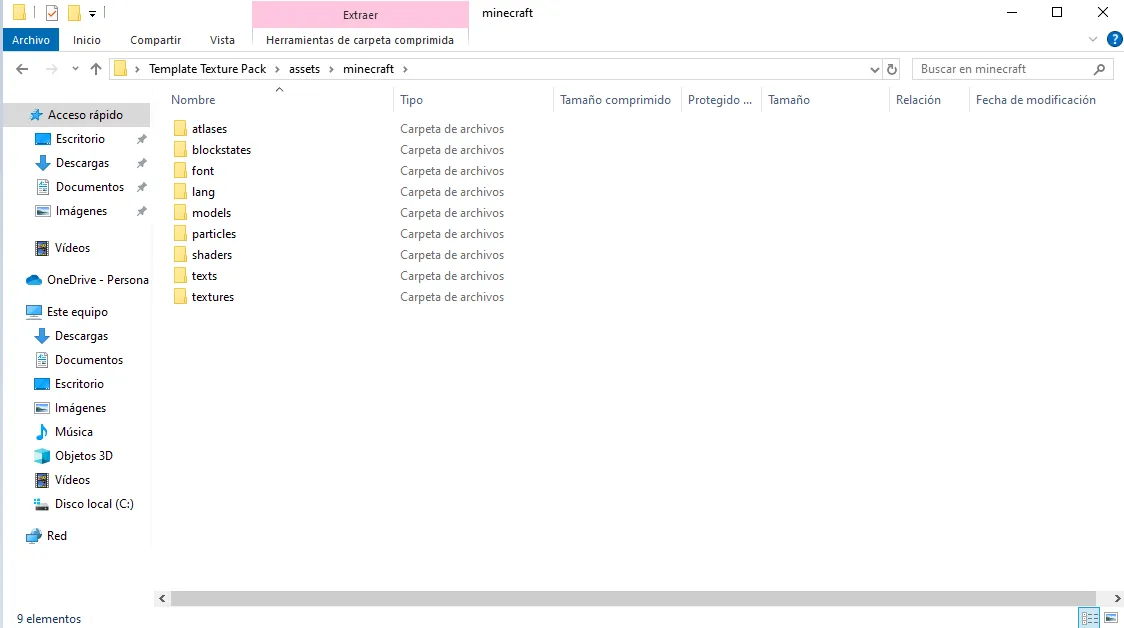Click the Buscar en minecraft search box
The width and height of the screenshot is (1124, 628).
1003,69
